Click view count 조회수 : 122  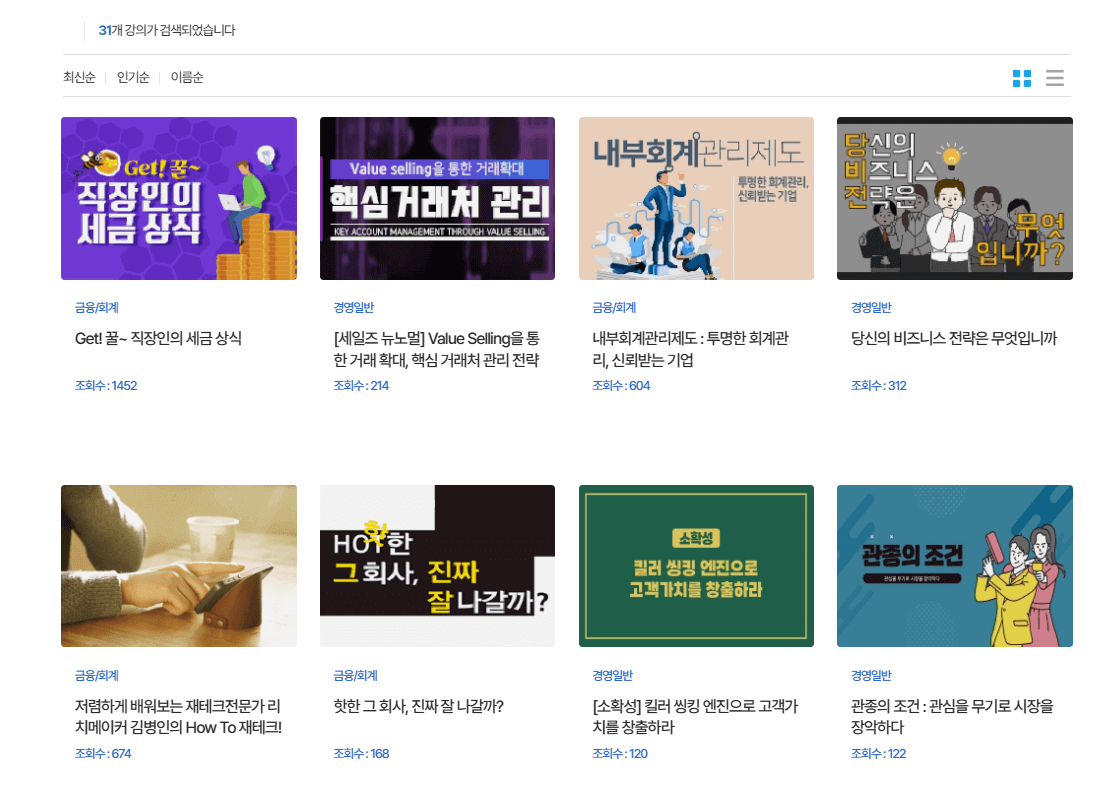(x=879, y=754)
